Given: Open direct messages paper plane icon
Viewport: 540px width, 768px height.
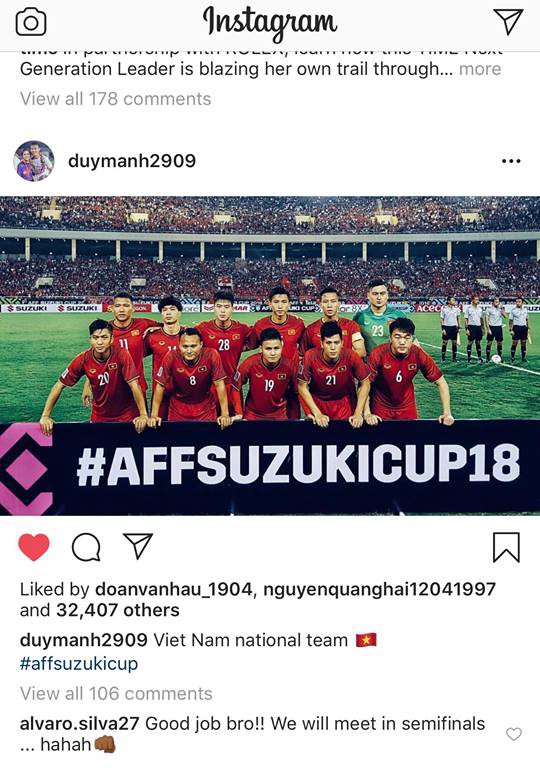Looking at the screenshot, I should tap(508, 21).
